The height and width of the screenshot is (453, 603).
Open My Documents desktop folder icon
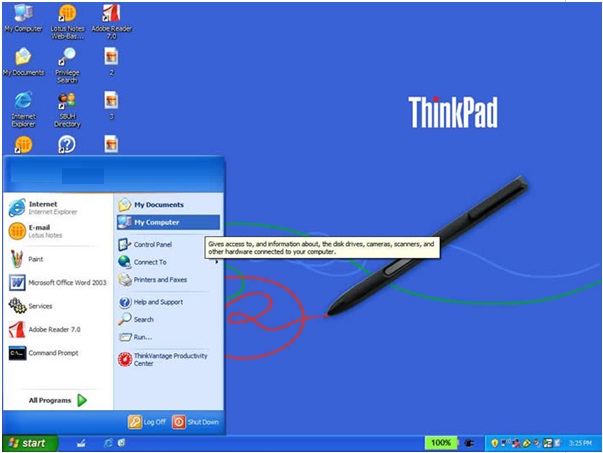click(x=23, y=60)
